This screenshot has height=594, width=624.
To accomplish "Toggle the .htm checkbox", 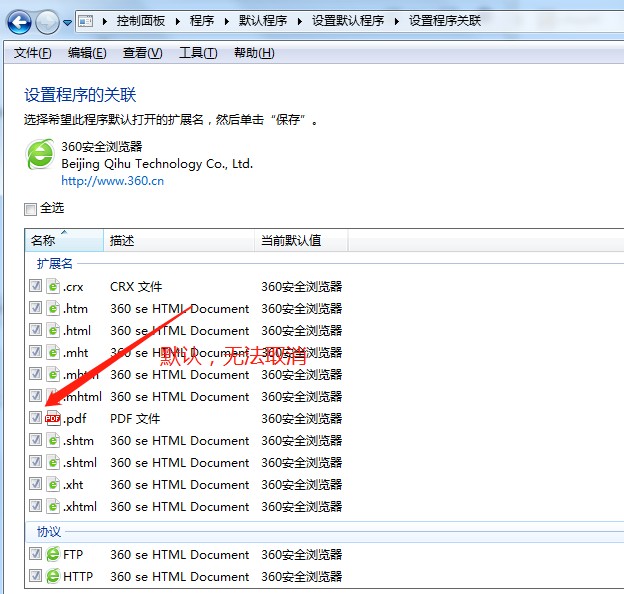I will click(35, 308).
